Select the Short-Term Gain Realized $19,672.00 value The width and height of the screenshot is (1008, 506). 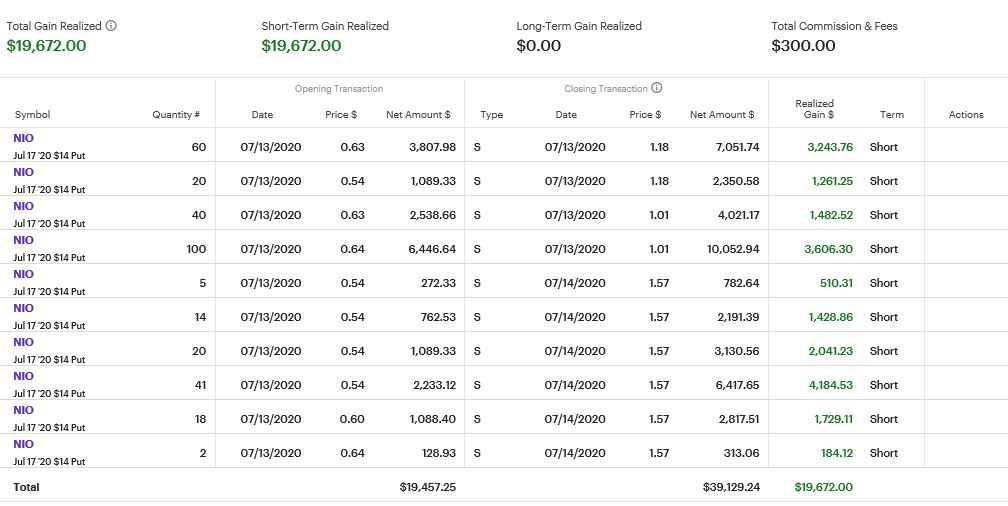301,46
